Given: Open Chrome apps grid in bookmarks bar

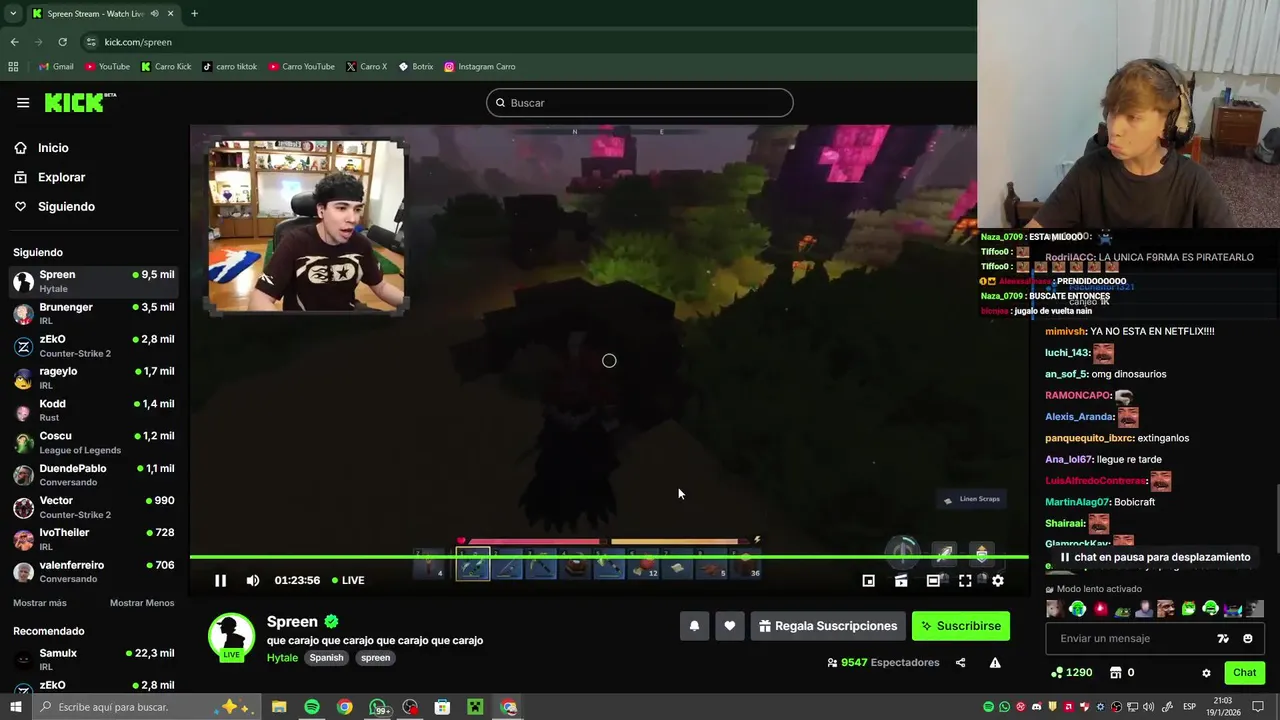Looking at the screenshot, I should (13, 67).
